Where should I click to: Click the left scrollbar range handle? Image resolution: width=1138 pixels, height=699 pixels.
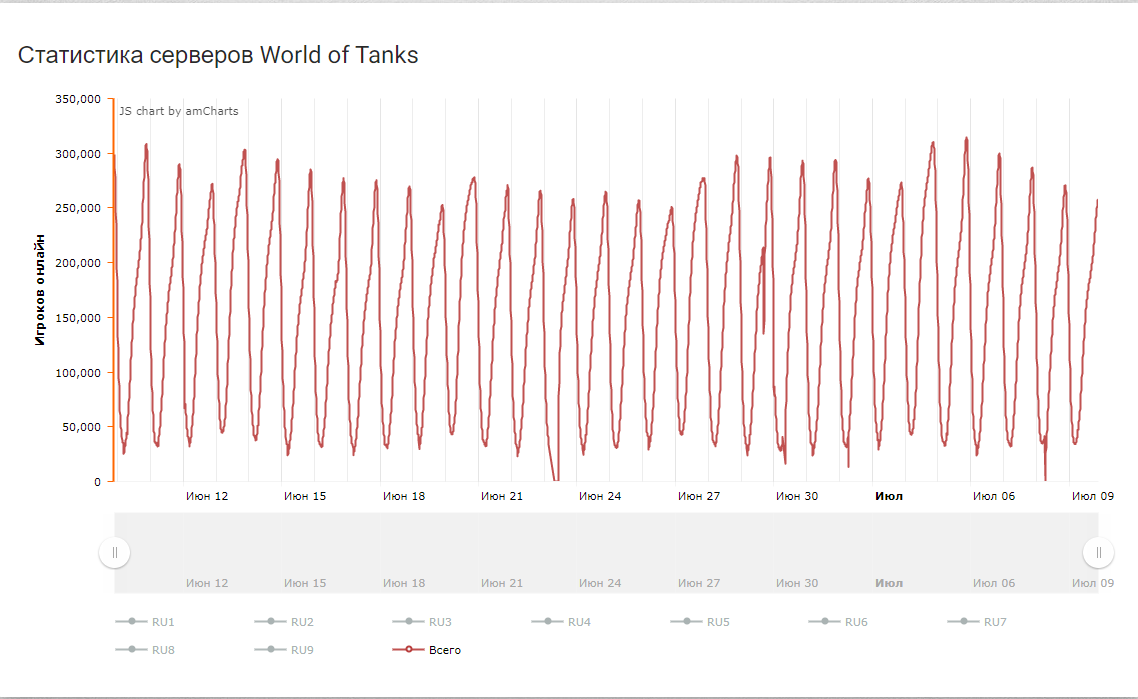[x=115, y=553]
